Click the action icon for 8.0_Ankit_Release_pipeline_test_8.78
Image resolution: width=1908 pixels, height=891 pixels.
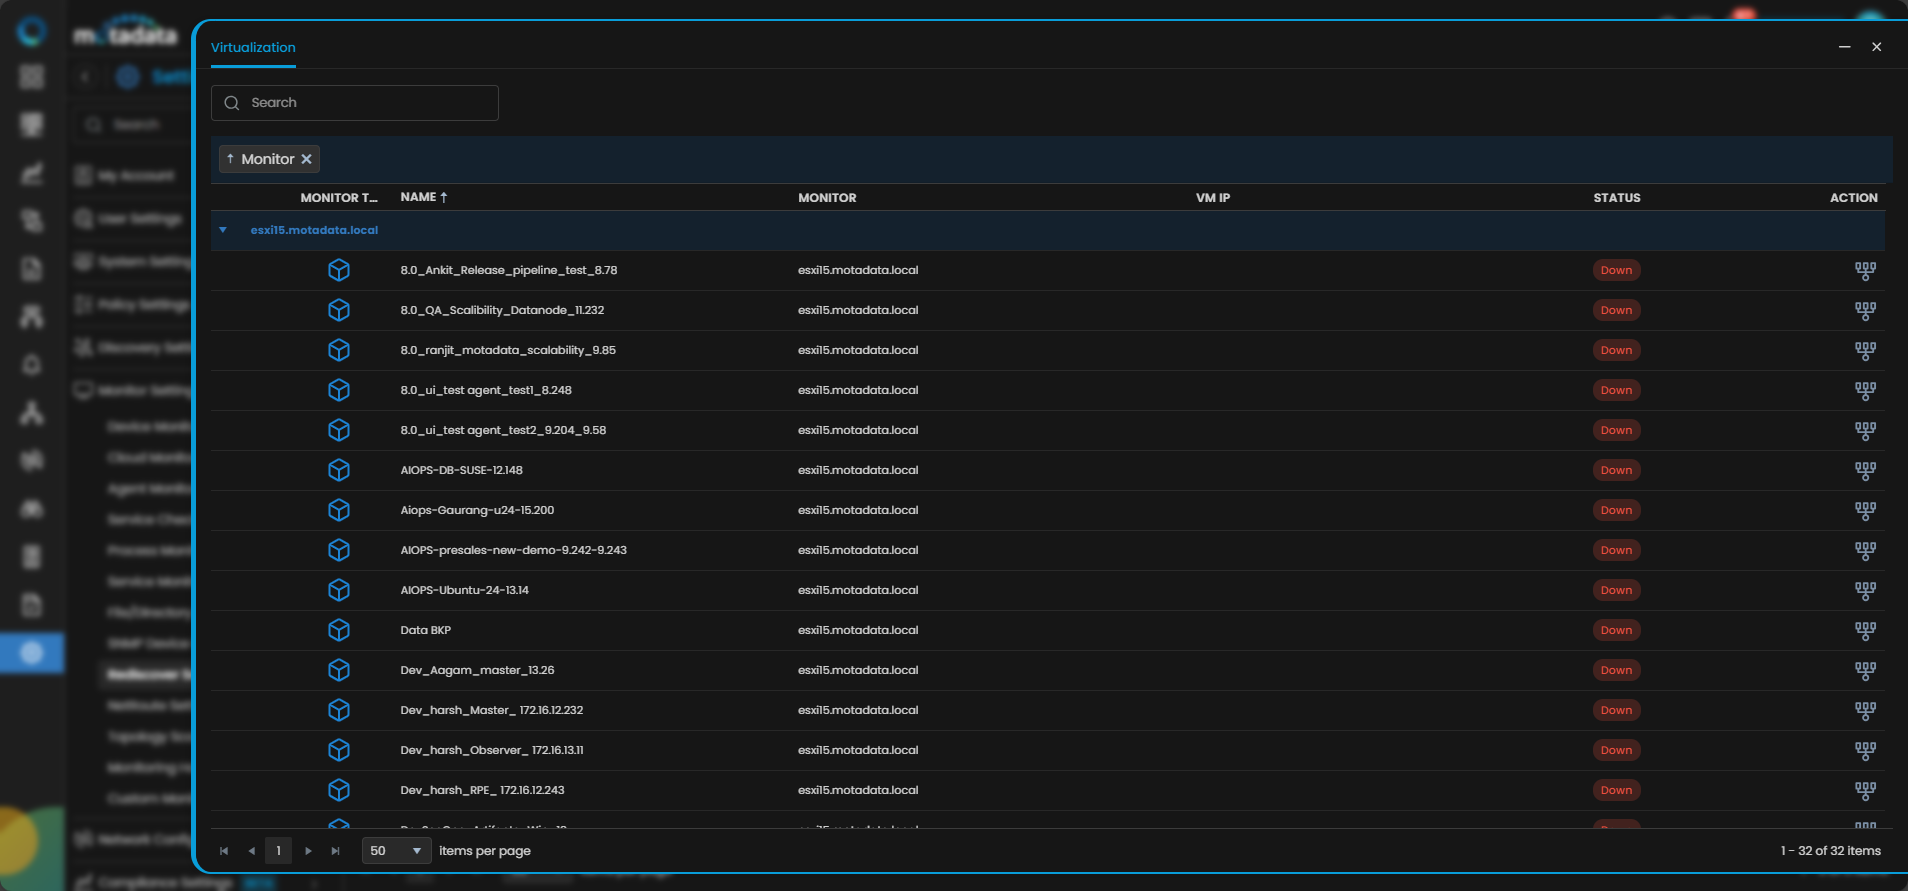tap(1865, 271)
